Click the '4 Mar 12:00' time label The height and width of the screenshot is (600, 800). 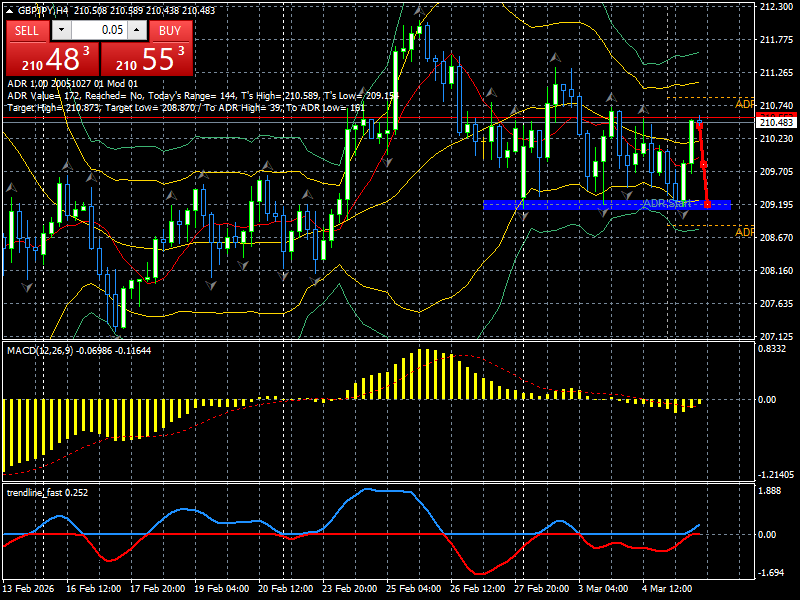click(x=667, y=589)
